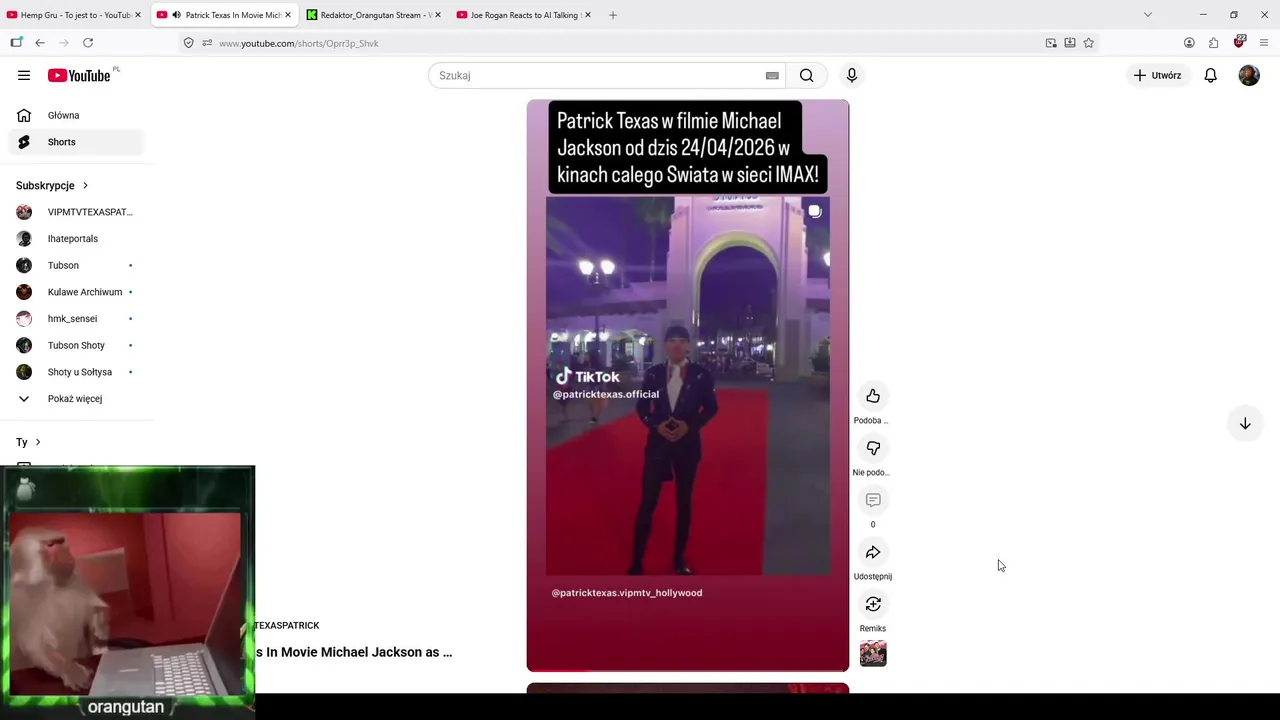Open the on-screen keyboard icon in search box

click(x=772, y=75)
